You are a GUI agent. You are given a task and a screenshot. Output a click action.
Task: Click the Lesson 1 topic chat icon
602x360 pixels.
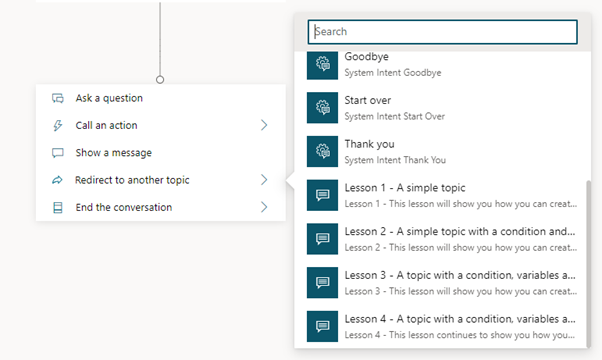[322, 195]
